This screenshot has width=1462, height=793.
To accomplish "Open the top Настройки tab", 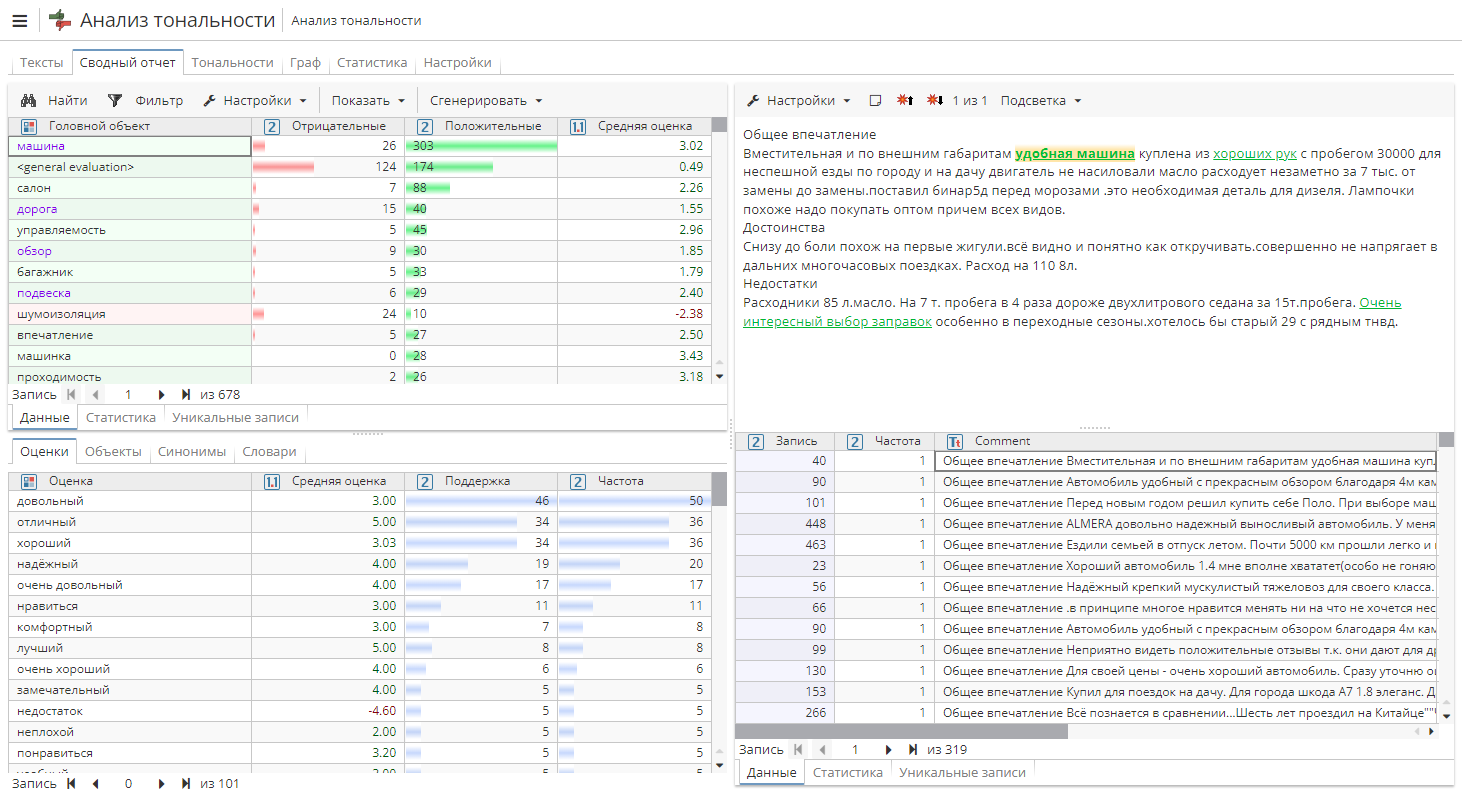I will click(x=457, y=62).
